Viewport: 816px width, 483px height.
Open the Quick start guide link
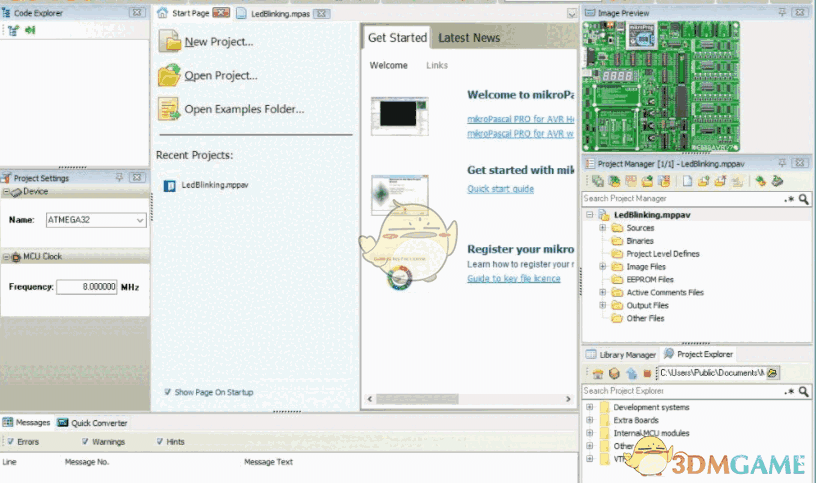500,188
